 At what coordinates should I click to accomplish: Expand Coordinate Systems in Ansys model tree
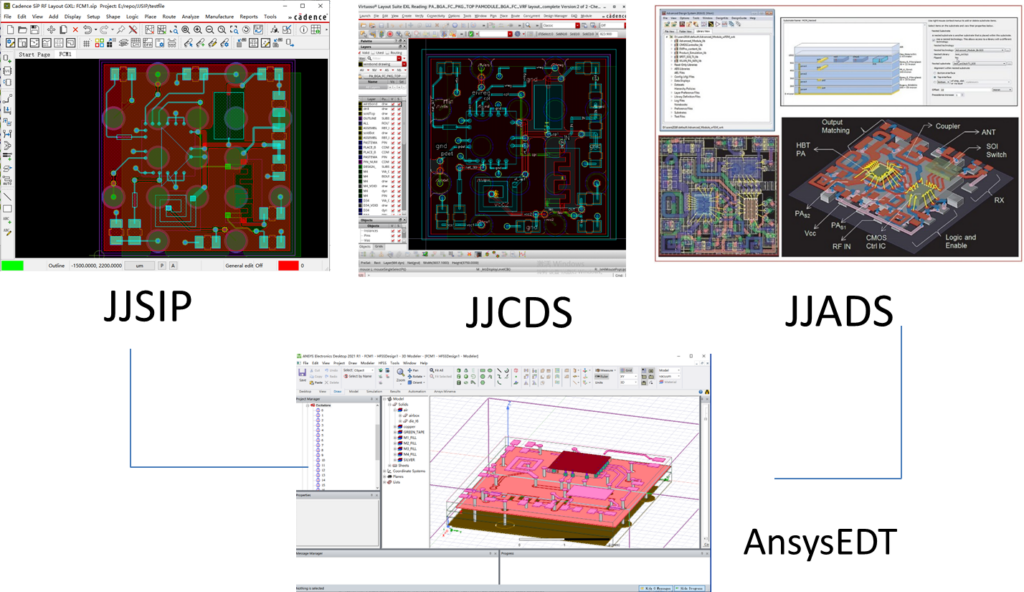coord(384,471)
